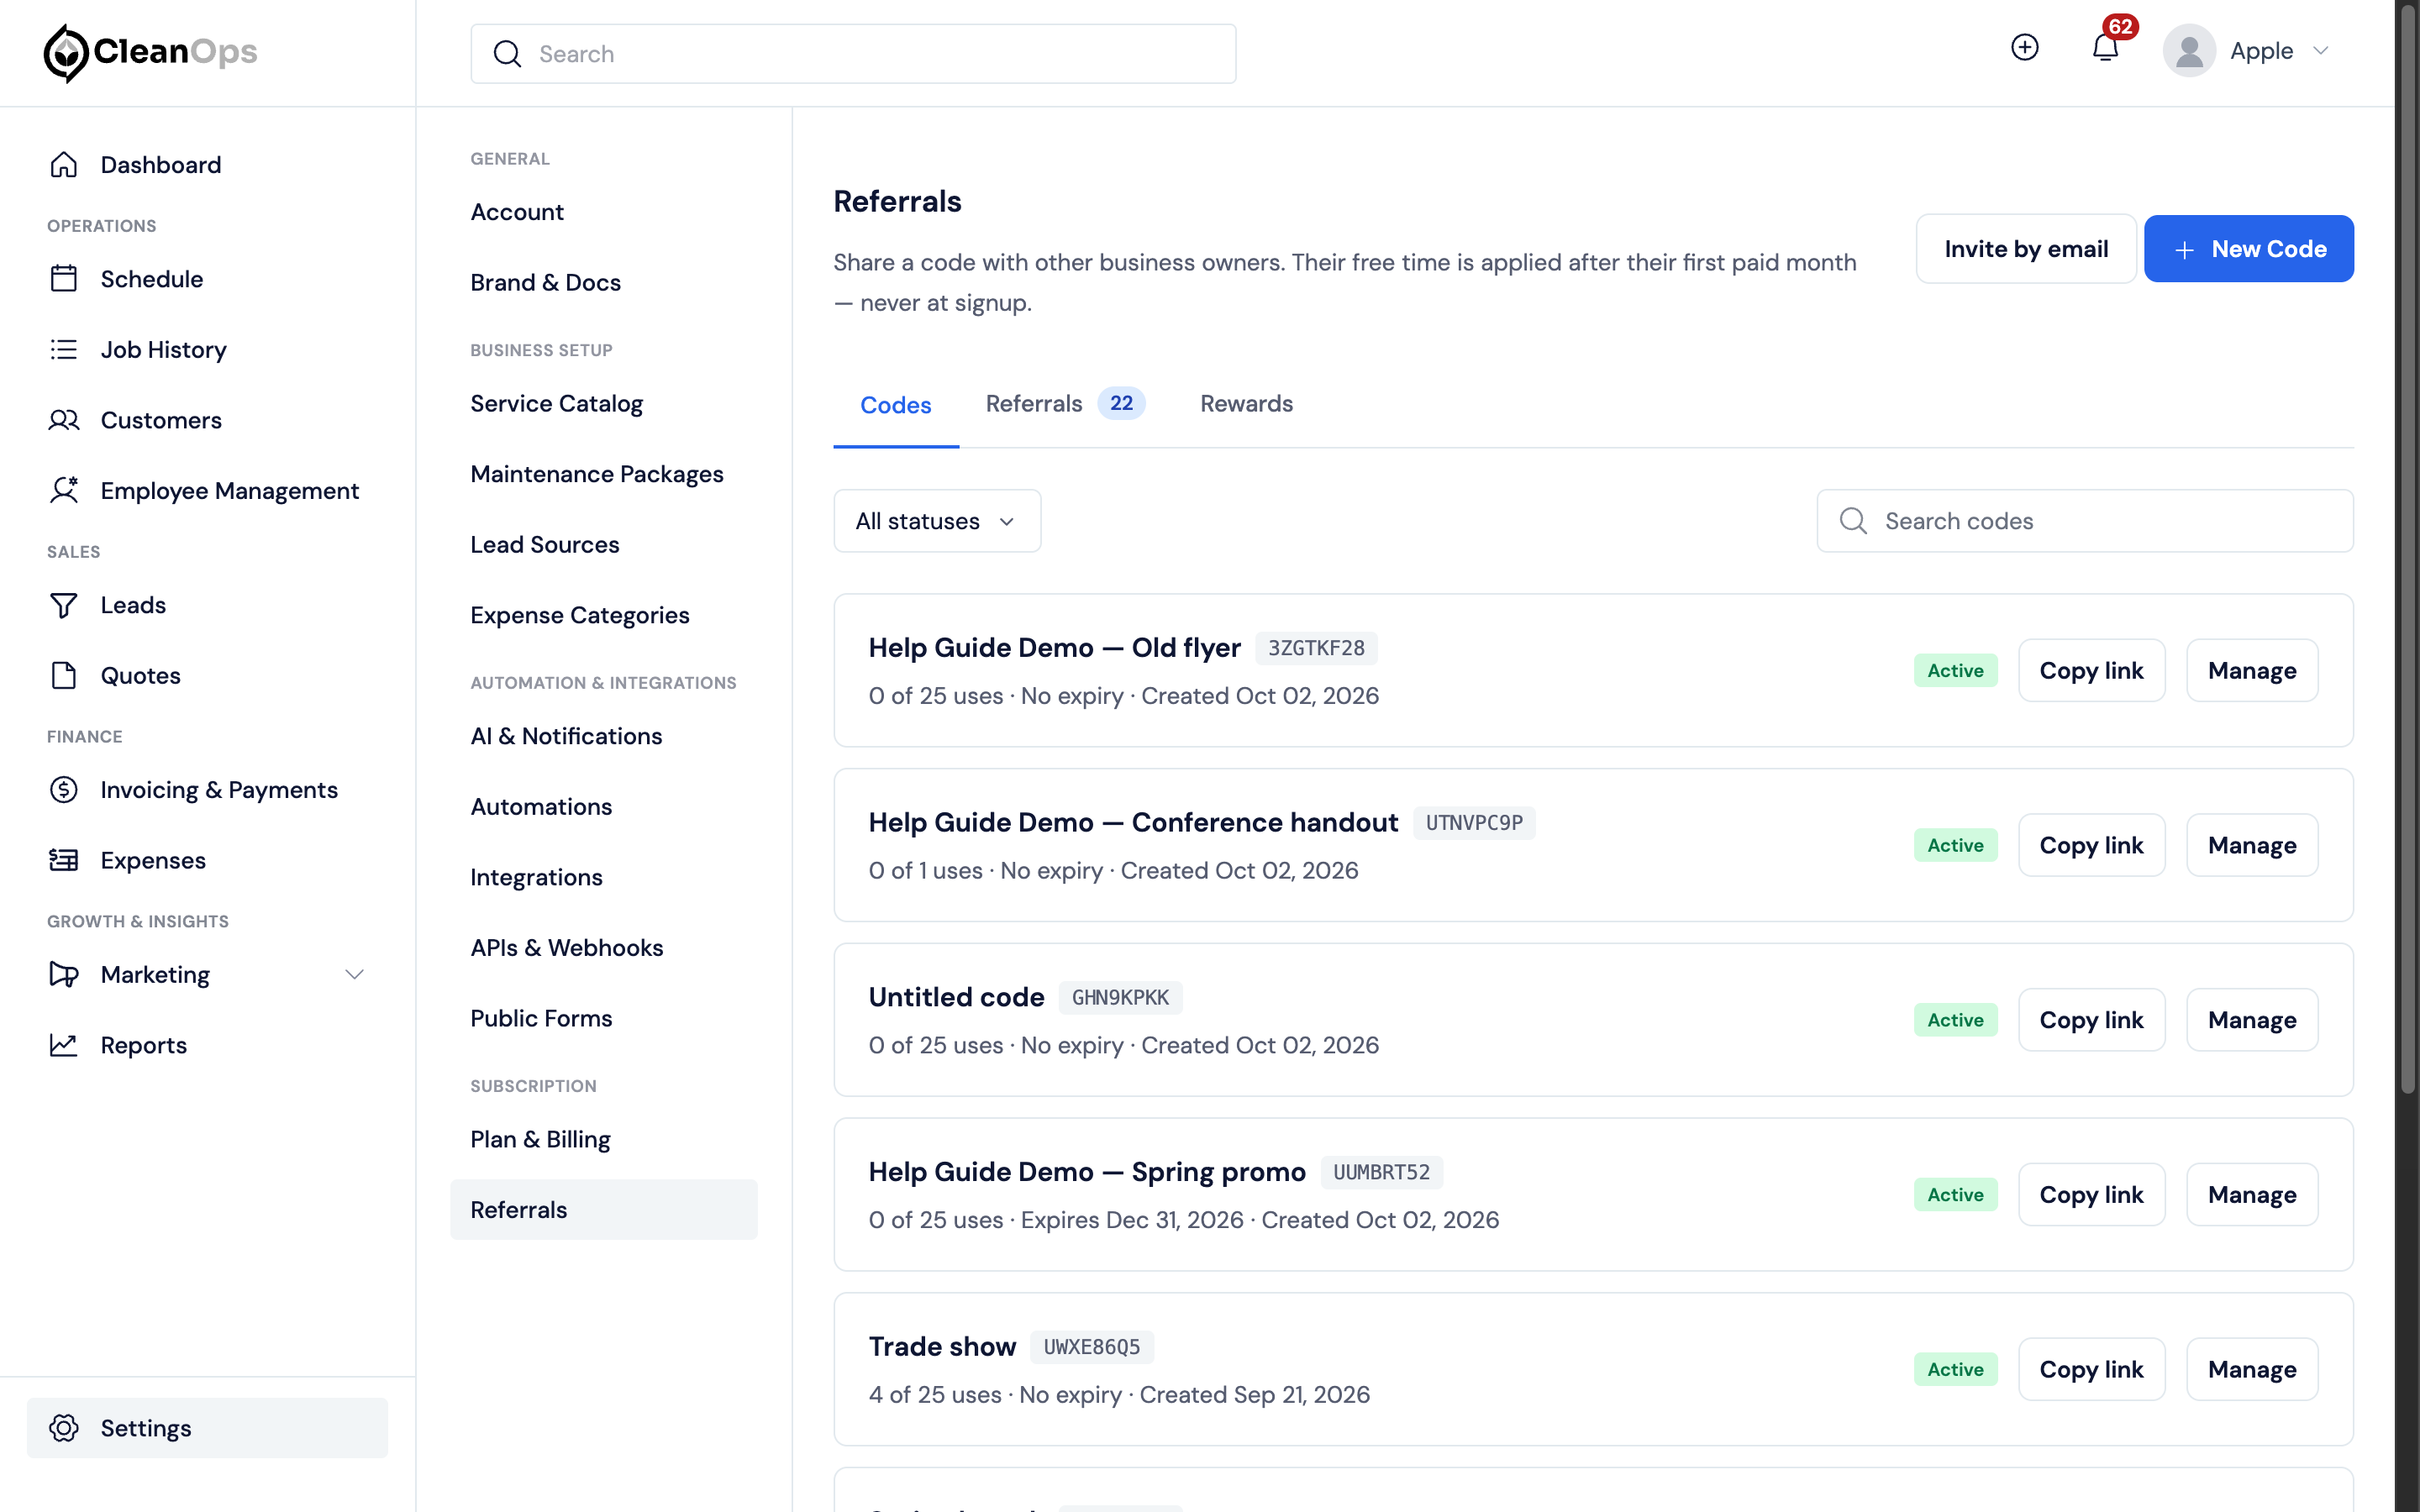Viewport: 2420px width, 1512px height.
Task: Switch to the Rewards tab
Action: click(x=1246, y=404)
